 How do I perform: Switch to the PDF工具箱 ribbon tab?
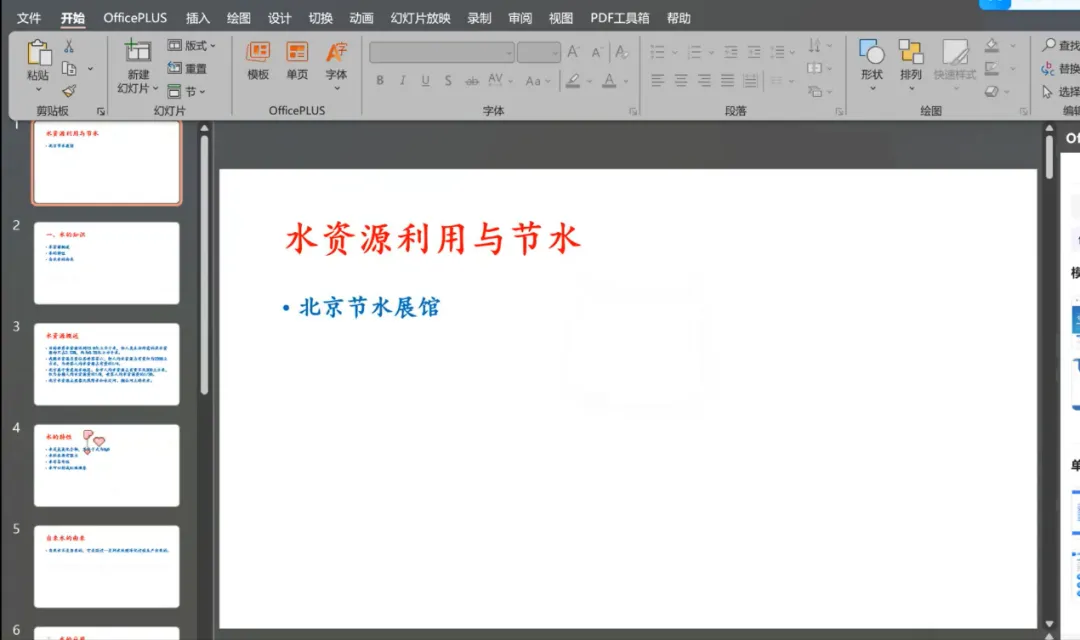click(x=619, y=18)
